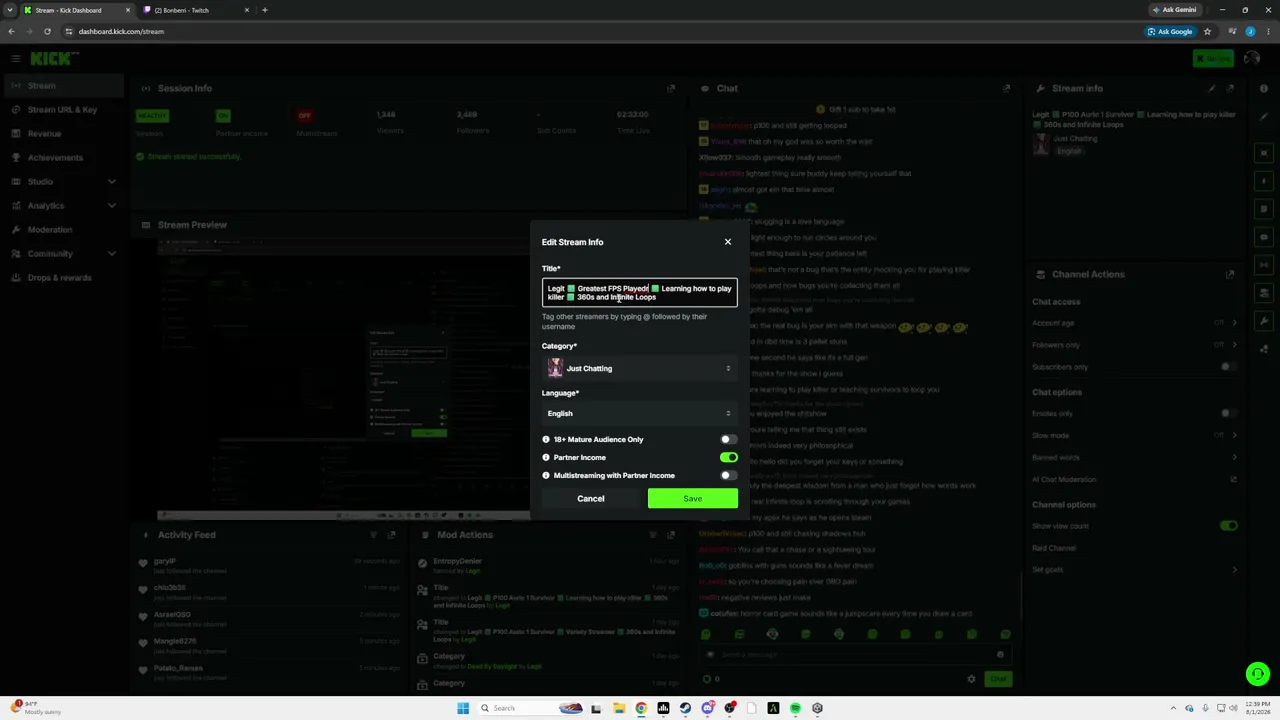Click the info icon beside 18+ Mature Audience
Screen dimensions: 1280x720
pyautogui.click(x=546, y=440)
